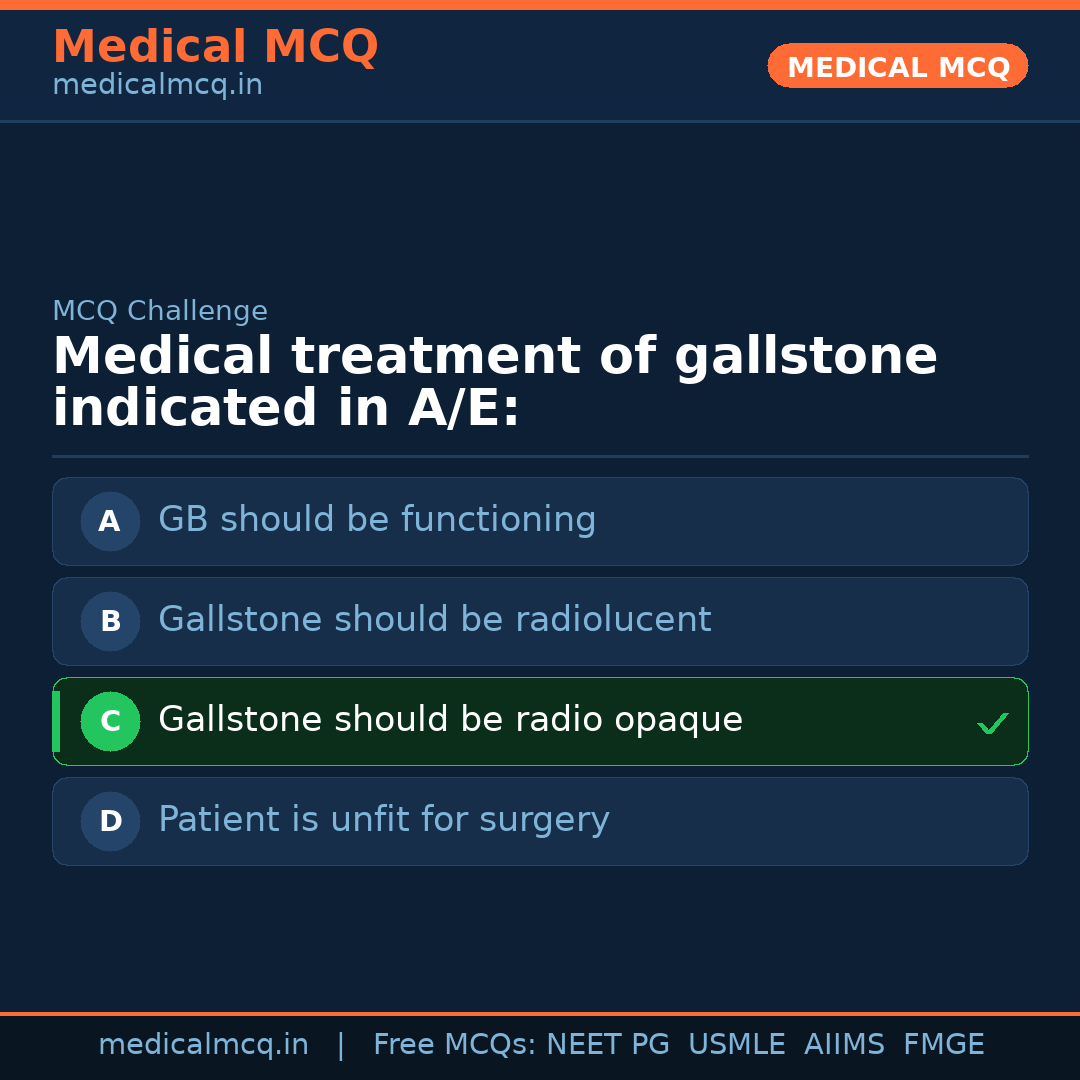Click 'Free MCQs' footer text
Viewport: 1080px width, 1080px height.
click(454, 1045)
